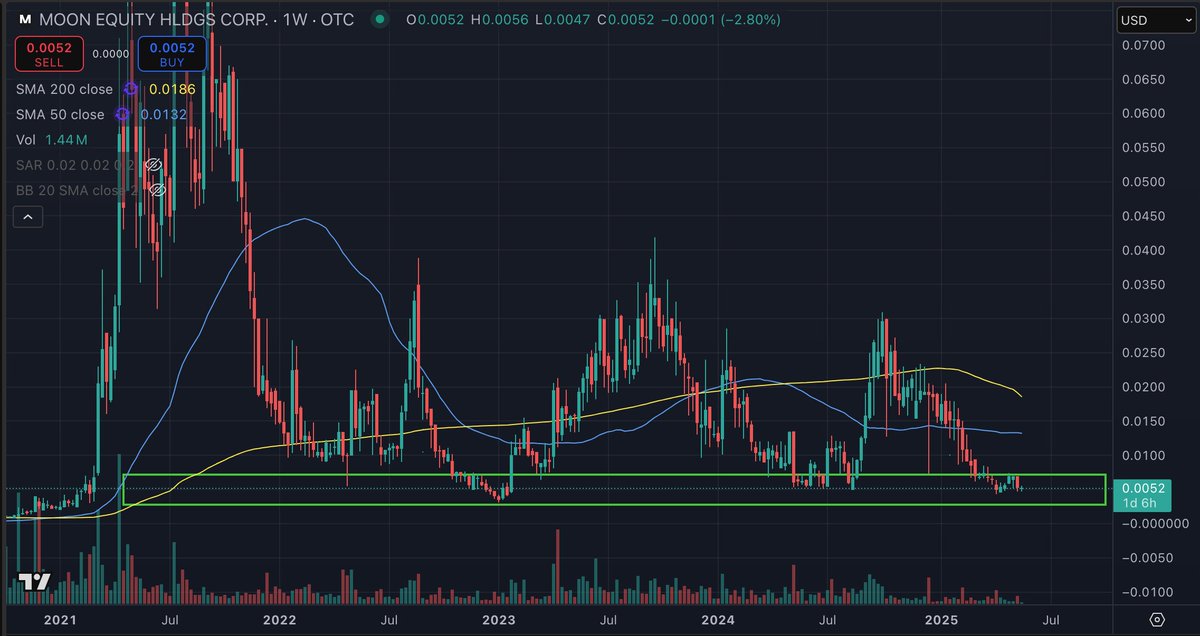Click the blue 0.0052 BUY button
The image size is (1200, 636).
point(172,55)
